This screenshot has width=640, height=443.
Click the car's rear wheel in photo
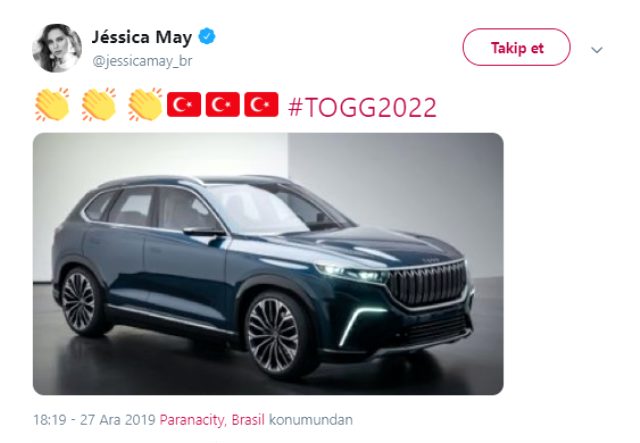(x=80, y=302)
